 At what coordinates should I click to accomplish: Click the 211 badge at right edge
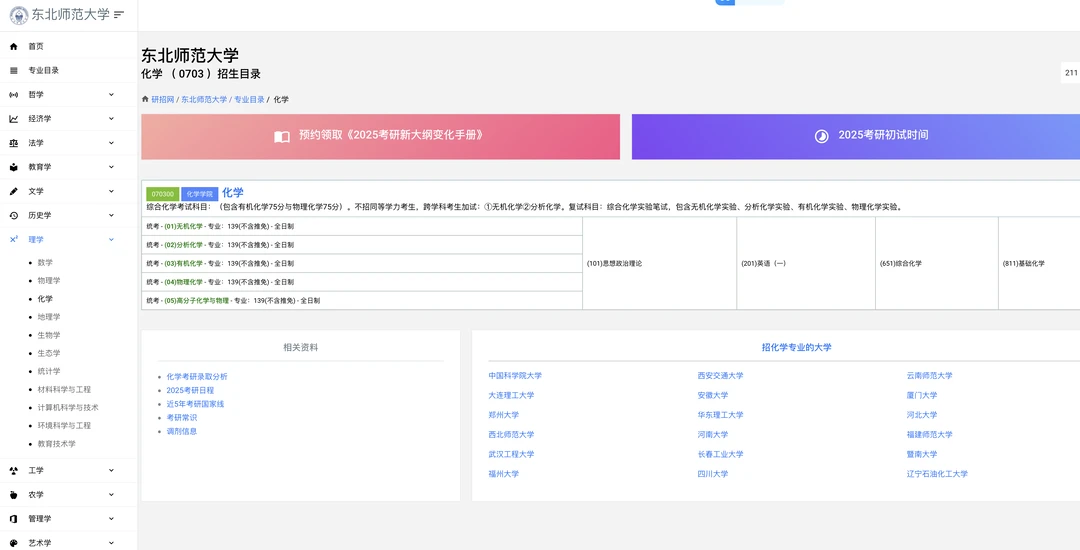pos(1070,73)
